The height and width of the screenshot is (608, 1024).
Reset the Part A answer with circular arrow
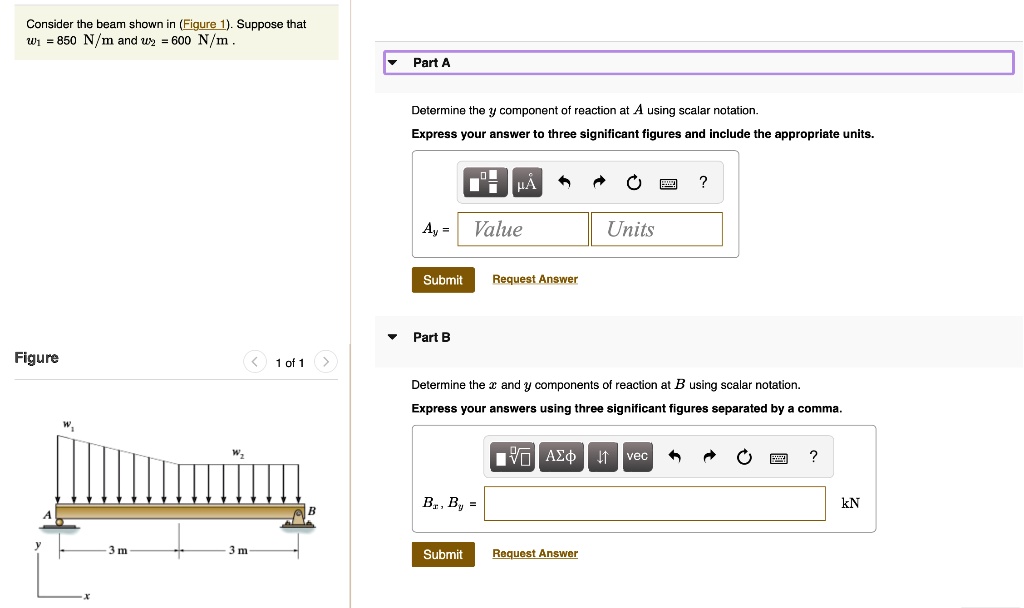pos(633,183)
